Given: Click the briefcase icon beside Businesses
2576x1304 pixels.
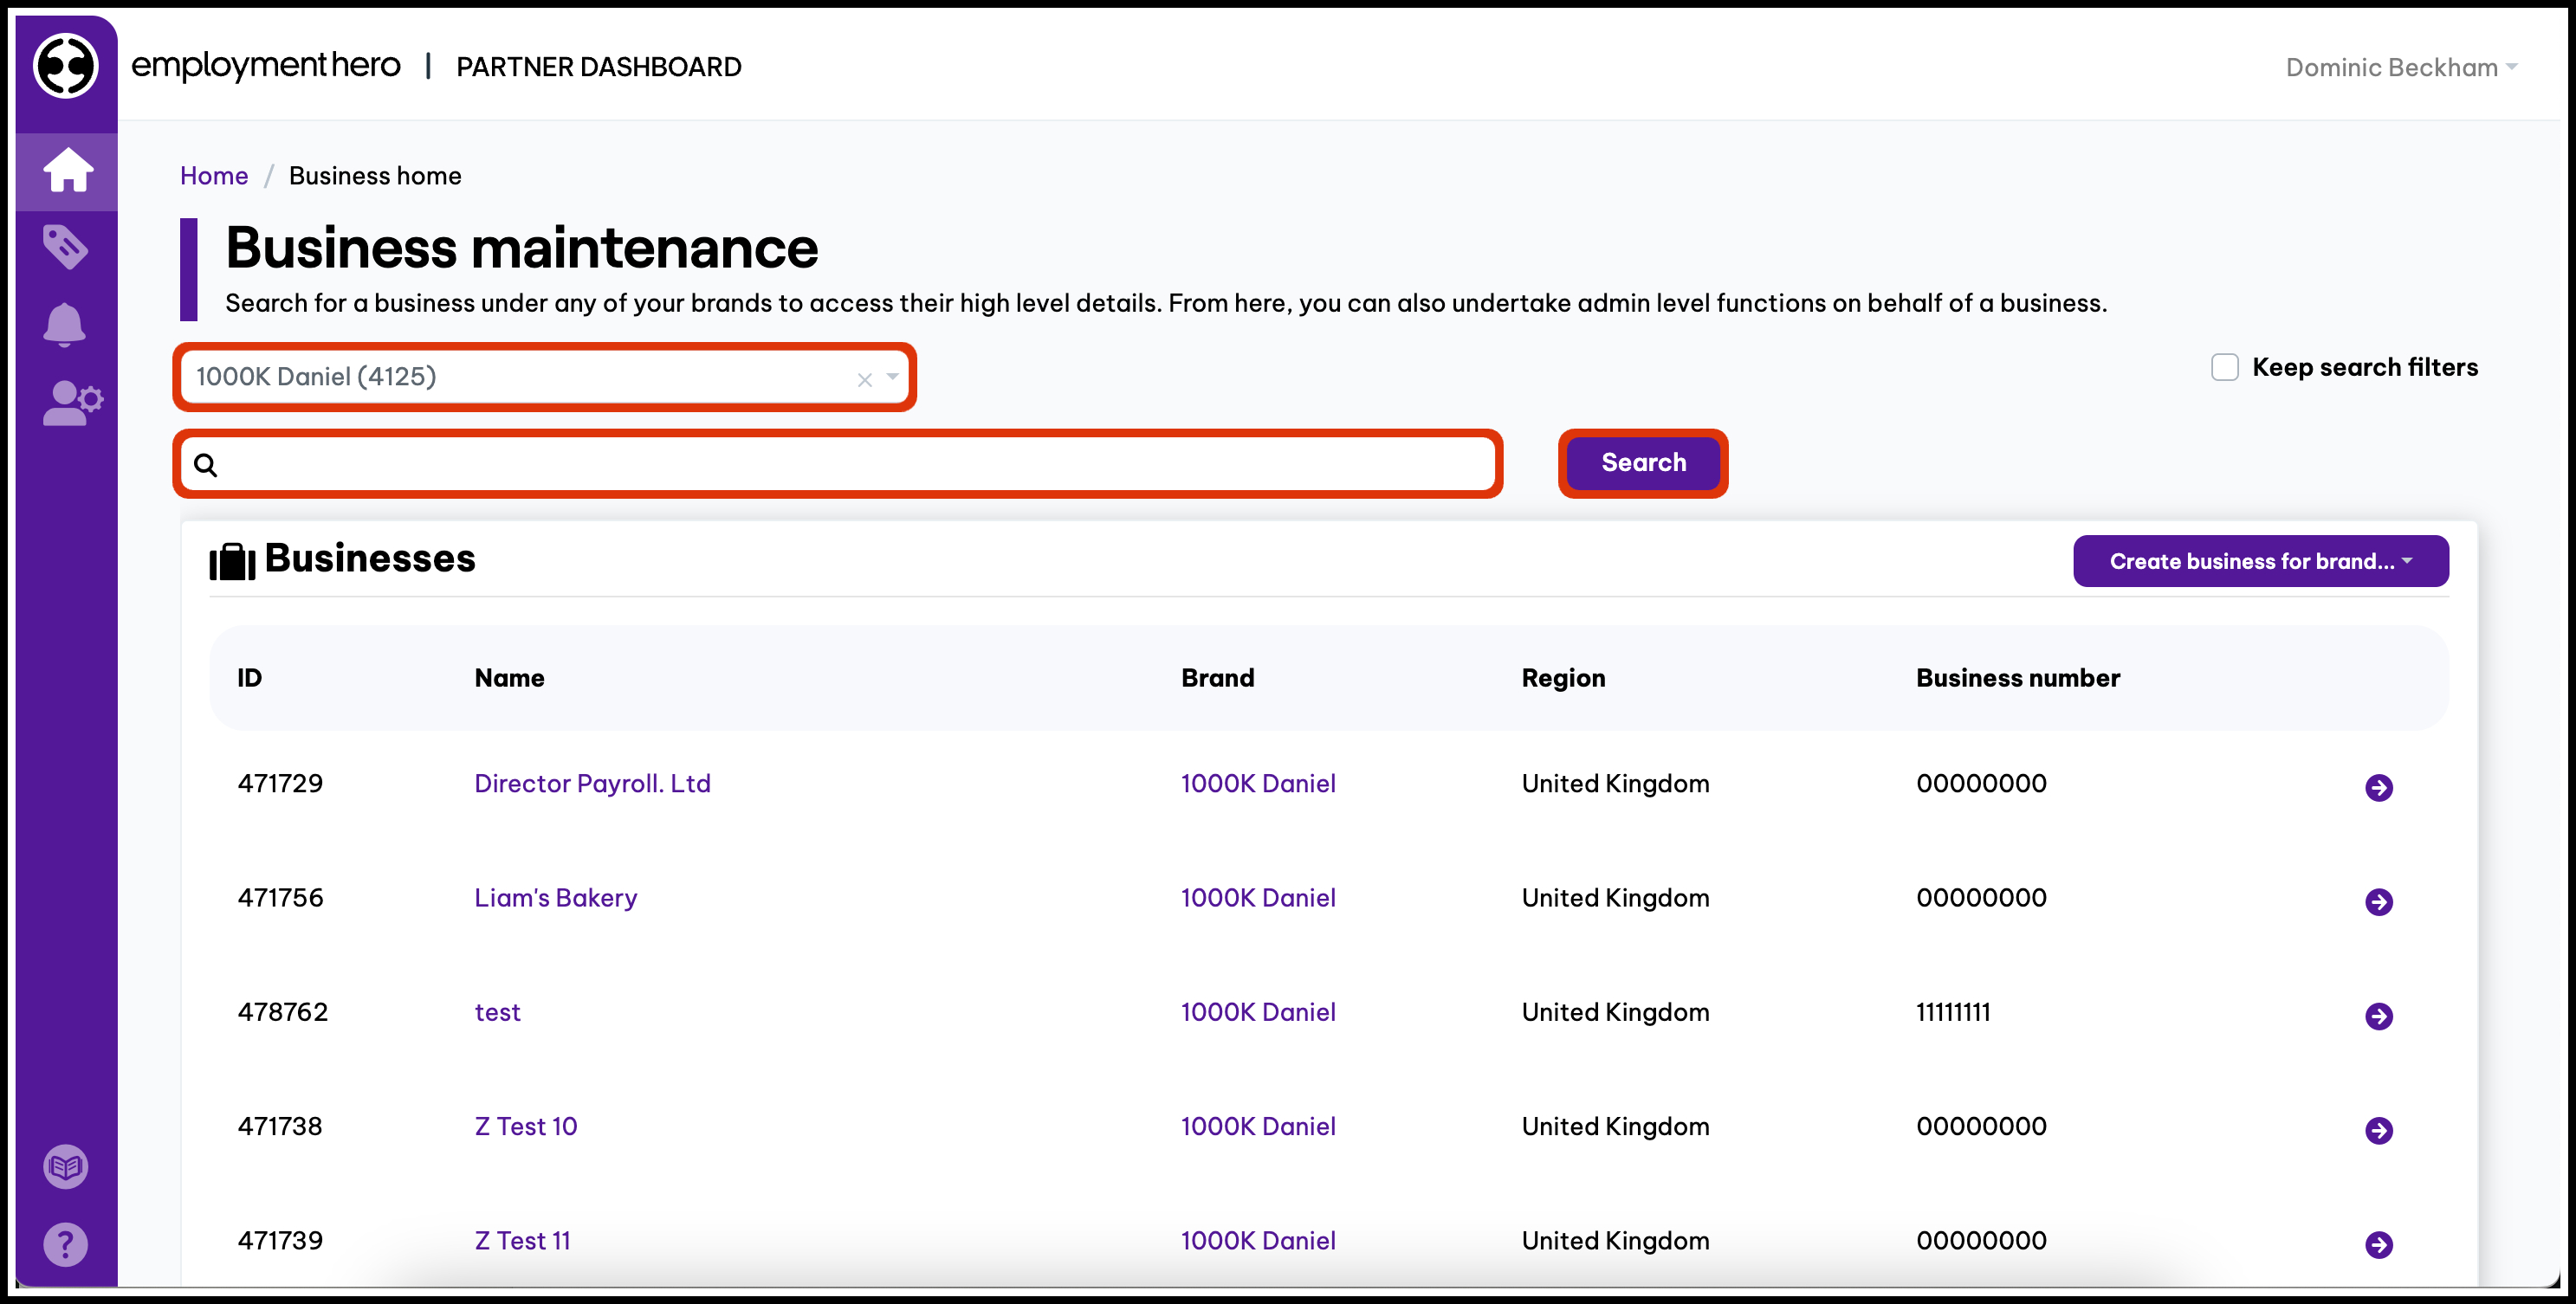Looking at the screenshot, I should click(x=232, y=561).
